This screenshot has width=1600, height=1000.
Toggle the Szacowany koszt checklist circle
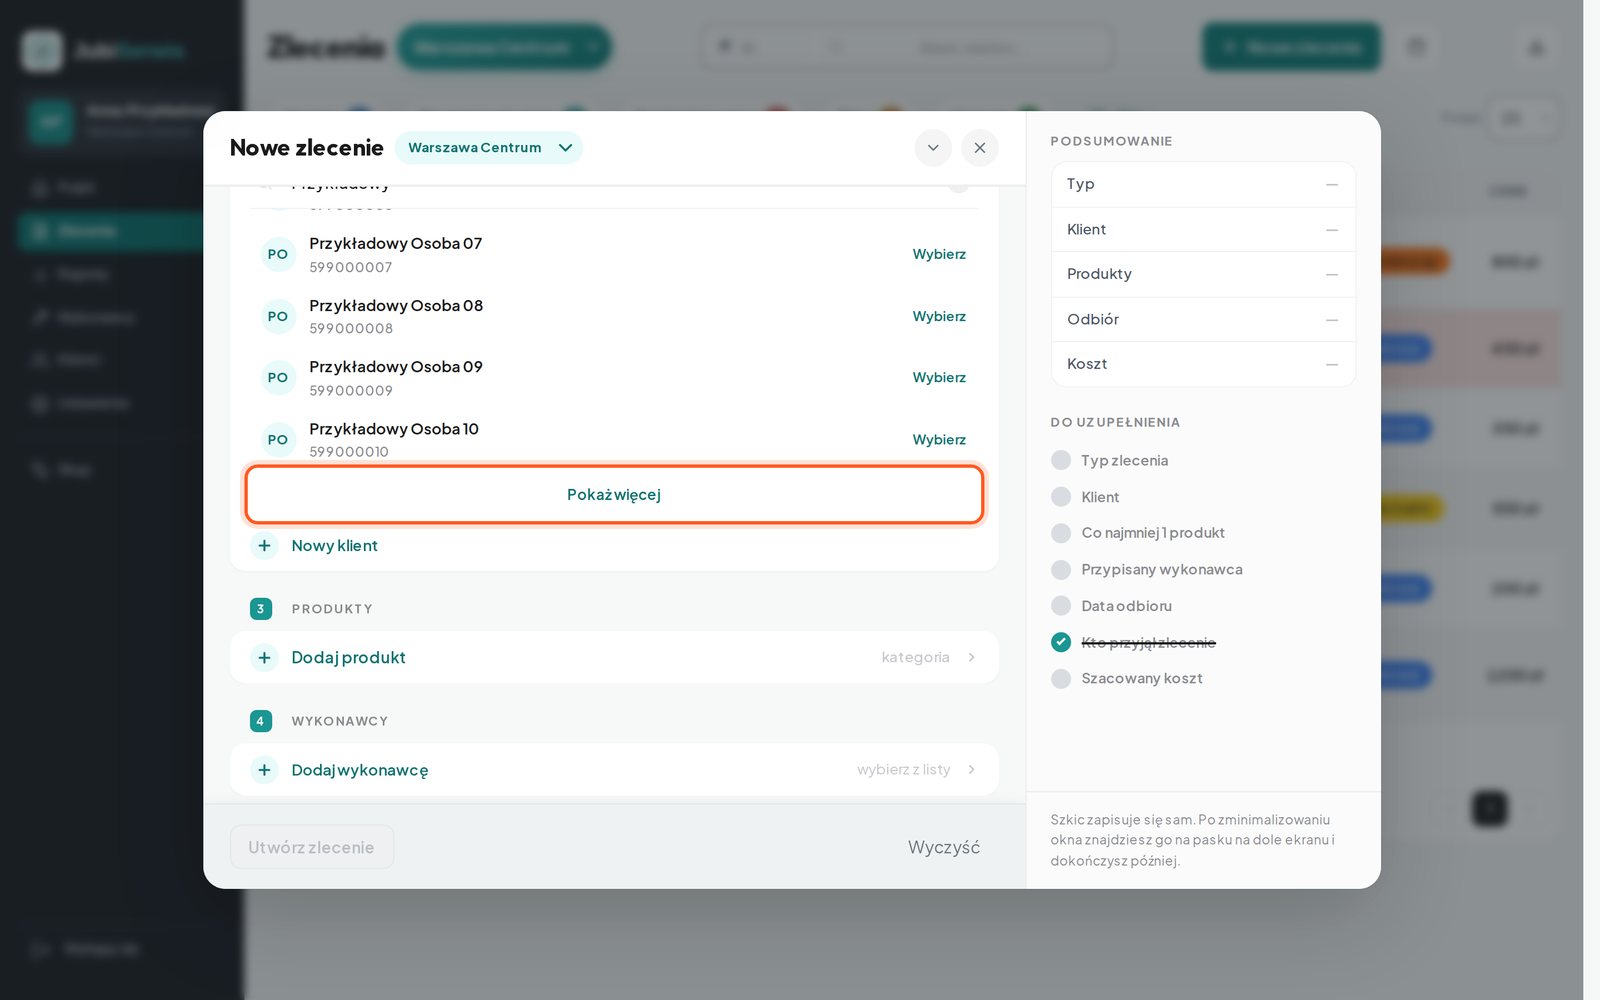(1061, 678)
